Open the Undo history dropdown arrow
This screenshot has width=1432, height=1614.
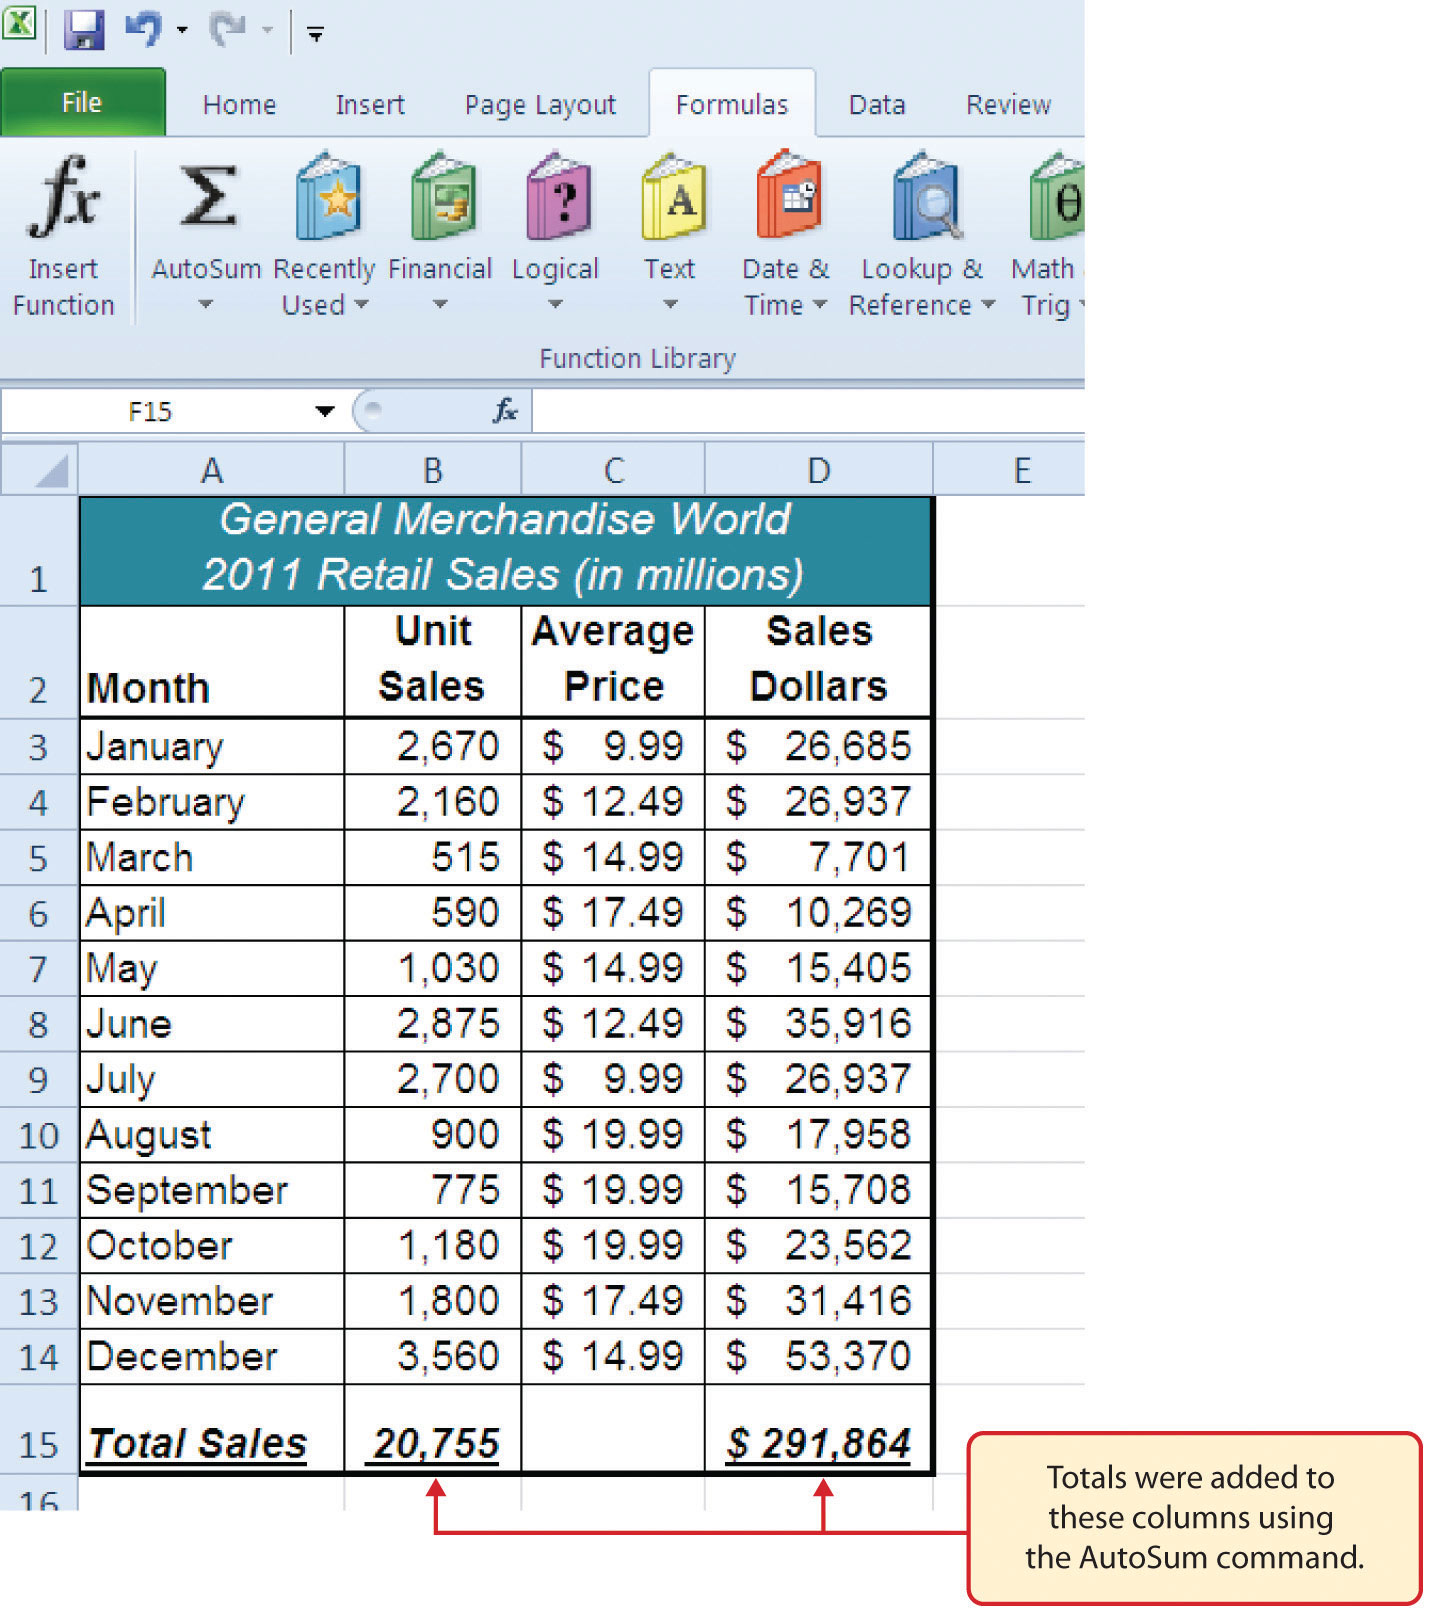coord(182,31)
